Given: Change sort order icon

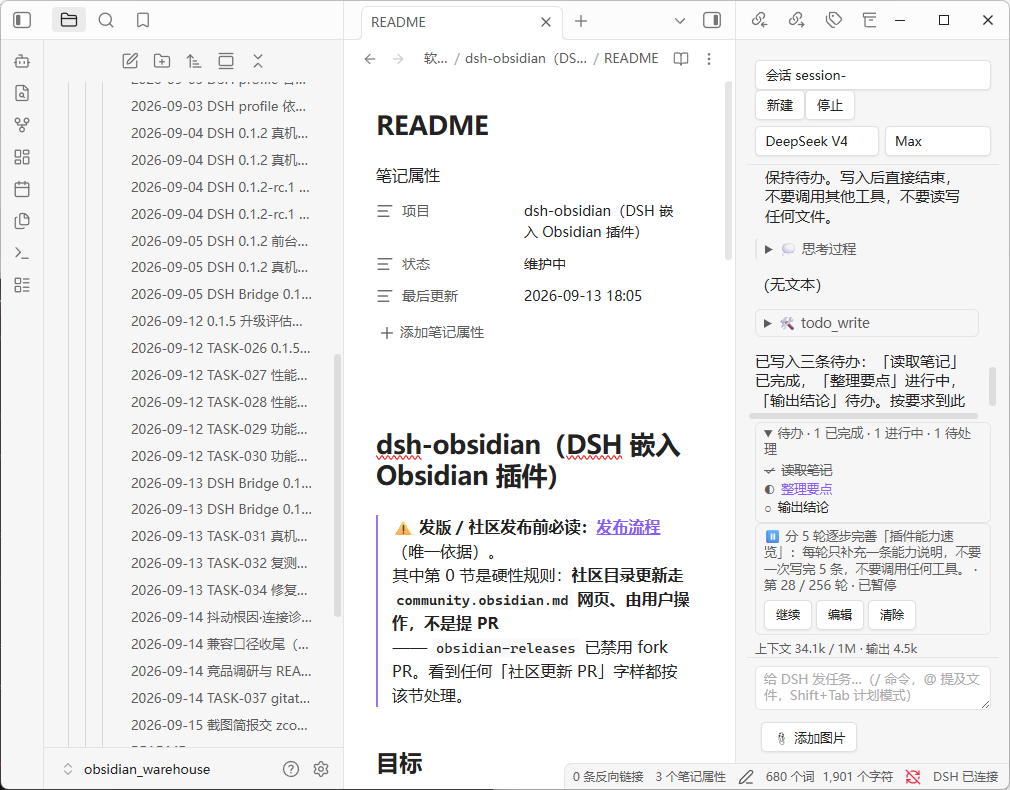Looking at the screenshot, I should 194,61.
